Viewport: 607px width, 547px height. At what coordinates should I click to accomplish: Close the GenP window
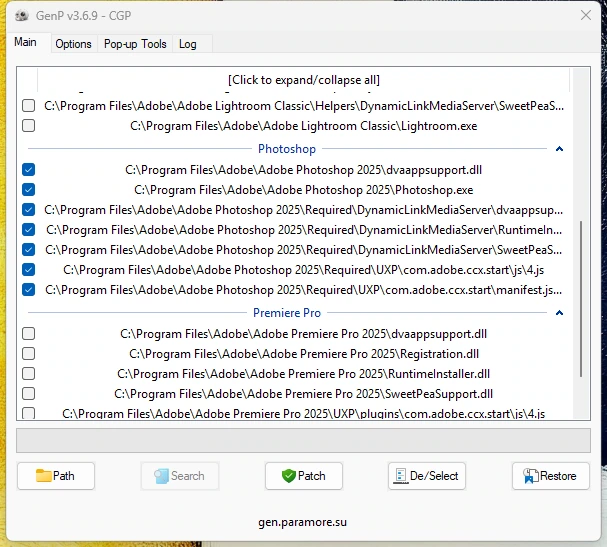[x=585, y=15]
